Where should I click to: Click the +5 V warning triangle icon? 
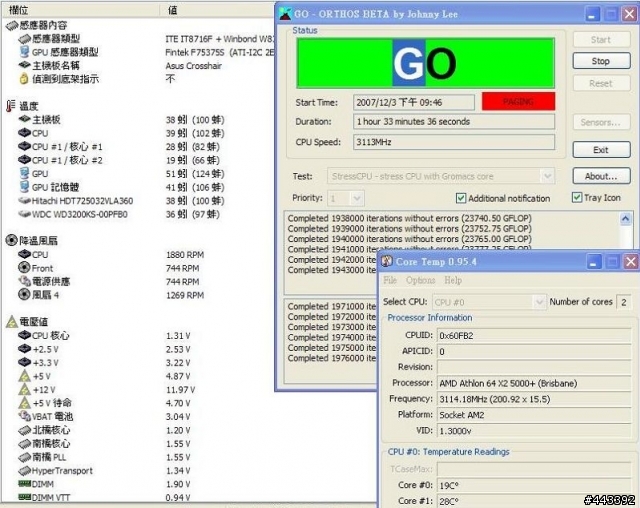[x=24, y=376]
